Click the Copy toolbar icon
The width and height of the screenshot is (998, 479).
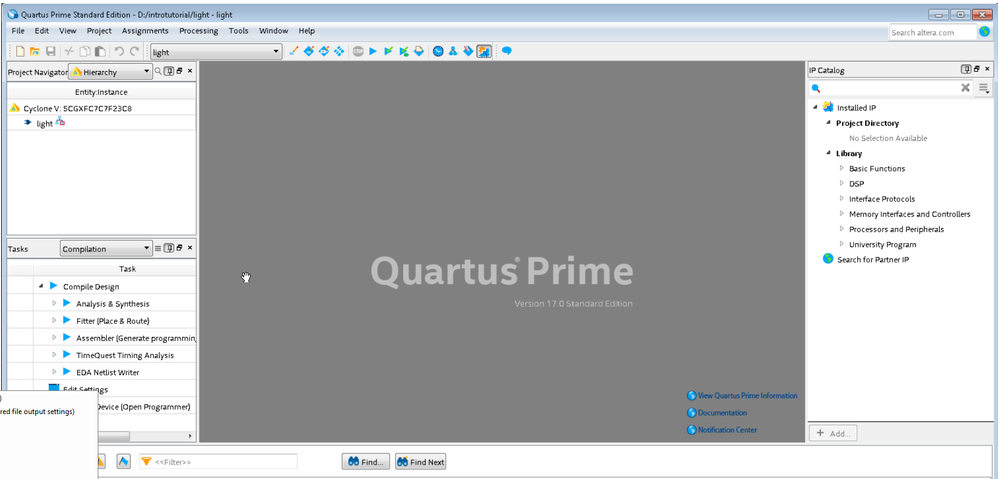point(85,52)
